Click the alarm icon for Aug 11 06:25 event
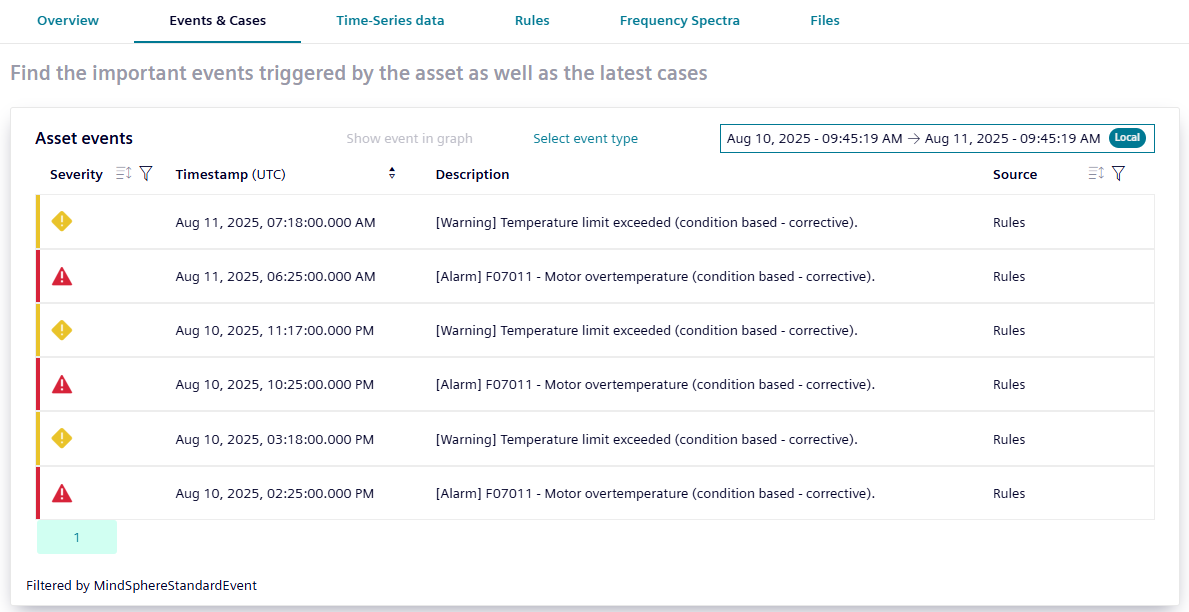The width and height of the screenshot is (1189, 612). 62,277
